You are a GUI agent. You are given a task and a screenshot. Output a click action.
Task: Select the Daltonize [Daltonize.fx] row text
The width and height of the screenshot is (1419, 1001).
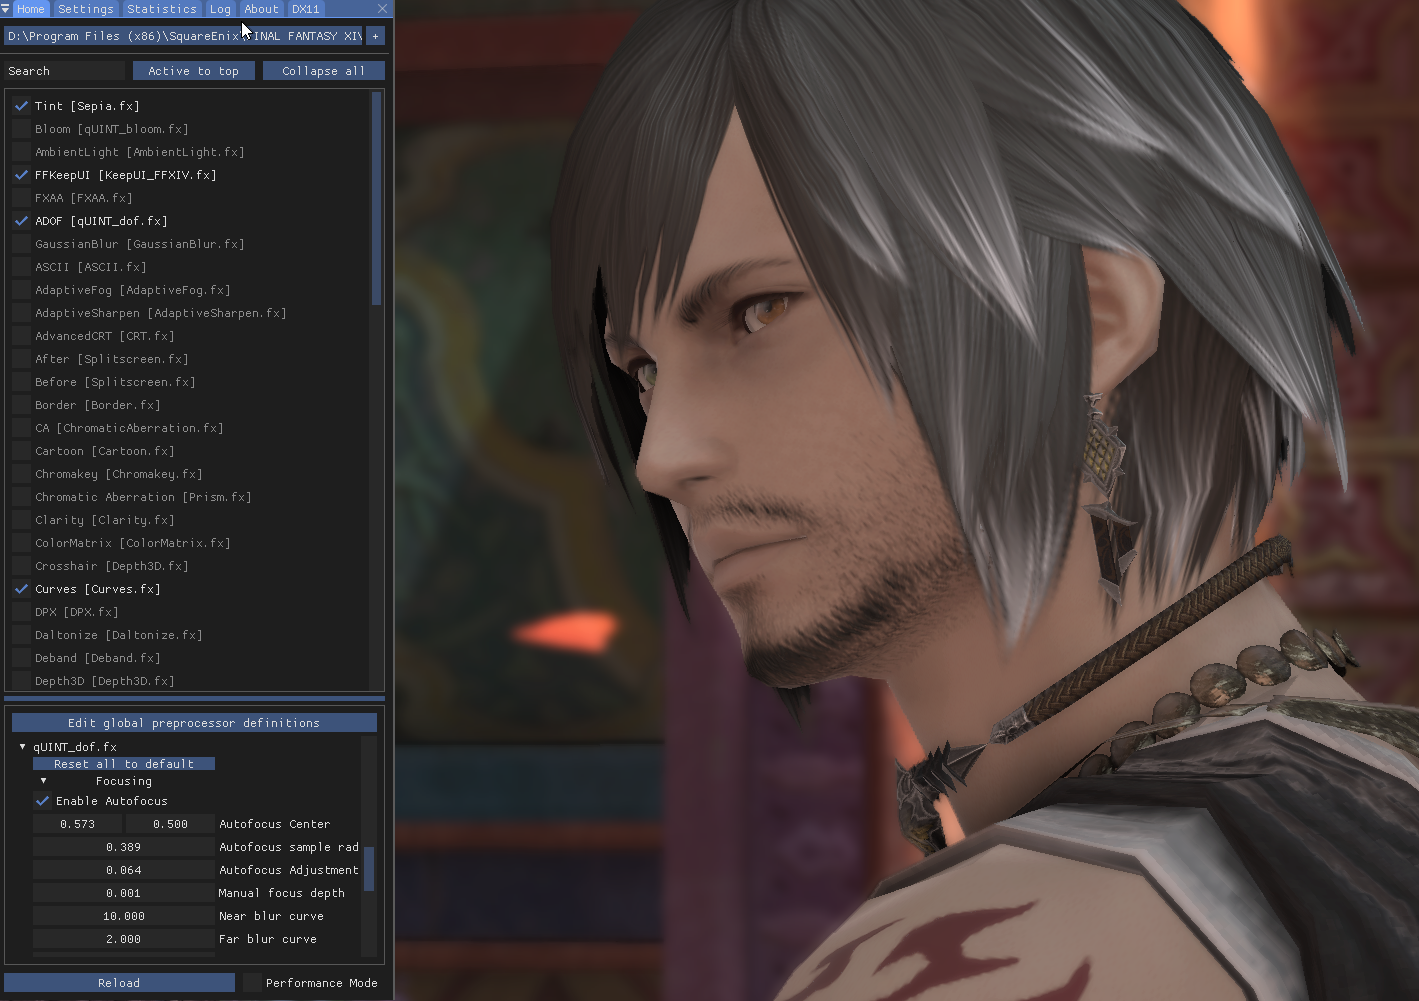coord(118,635)
